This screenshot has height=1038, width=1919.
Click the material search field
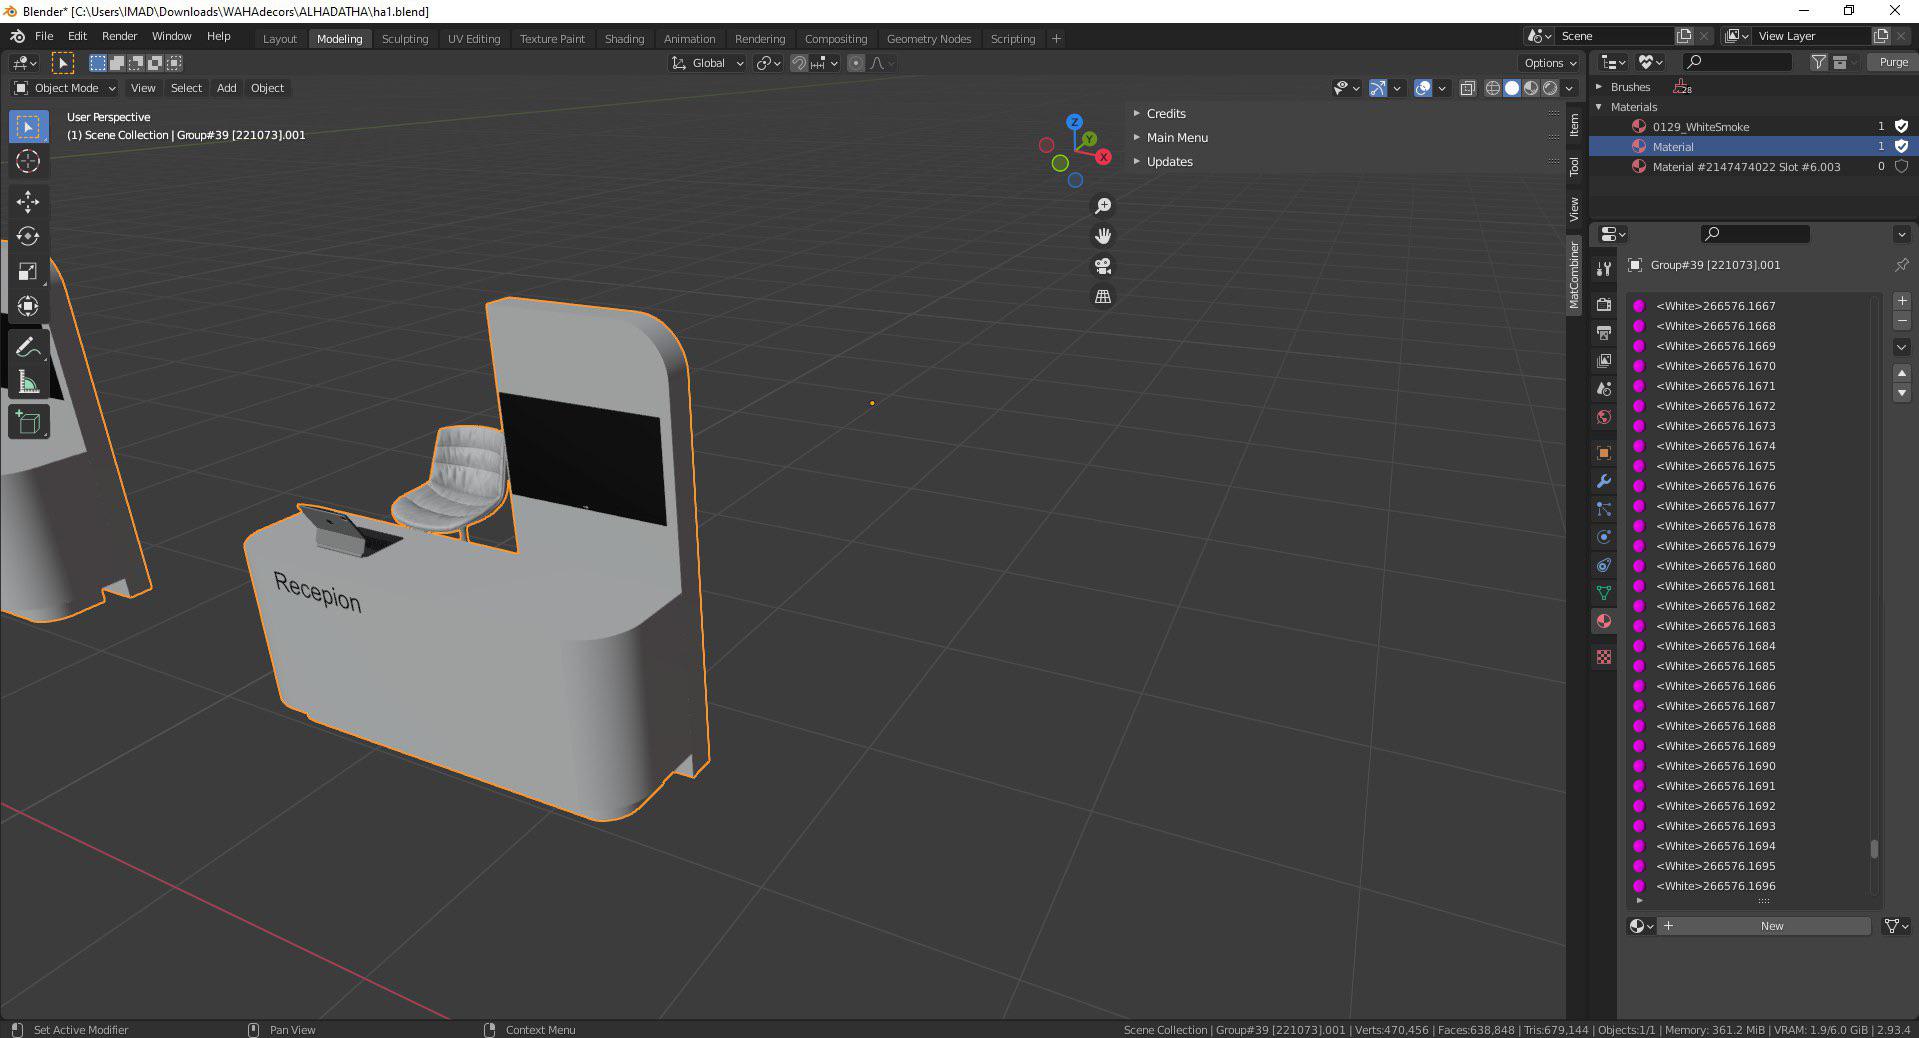pyautogui.click(x=1755, y=233)
